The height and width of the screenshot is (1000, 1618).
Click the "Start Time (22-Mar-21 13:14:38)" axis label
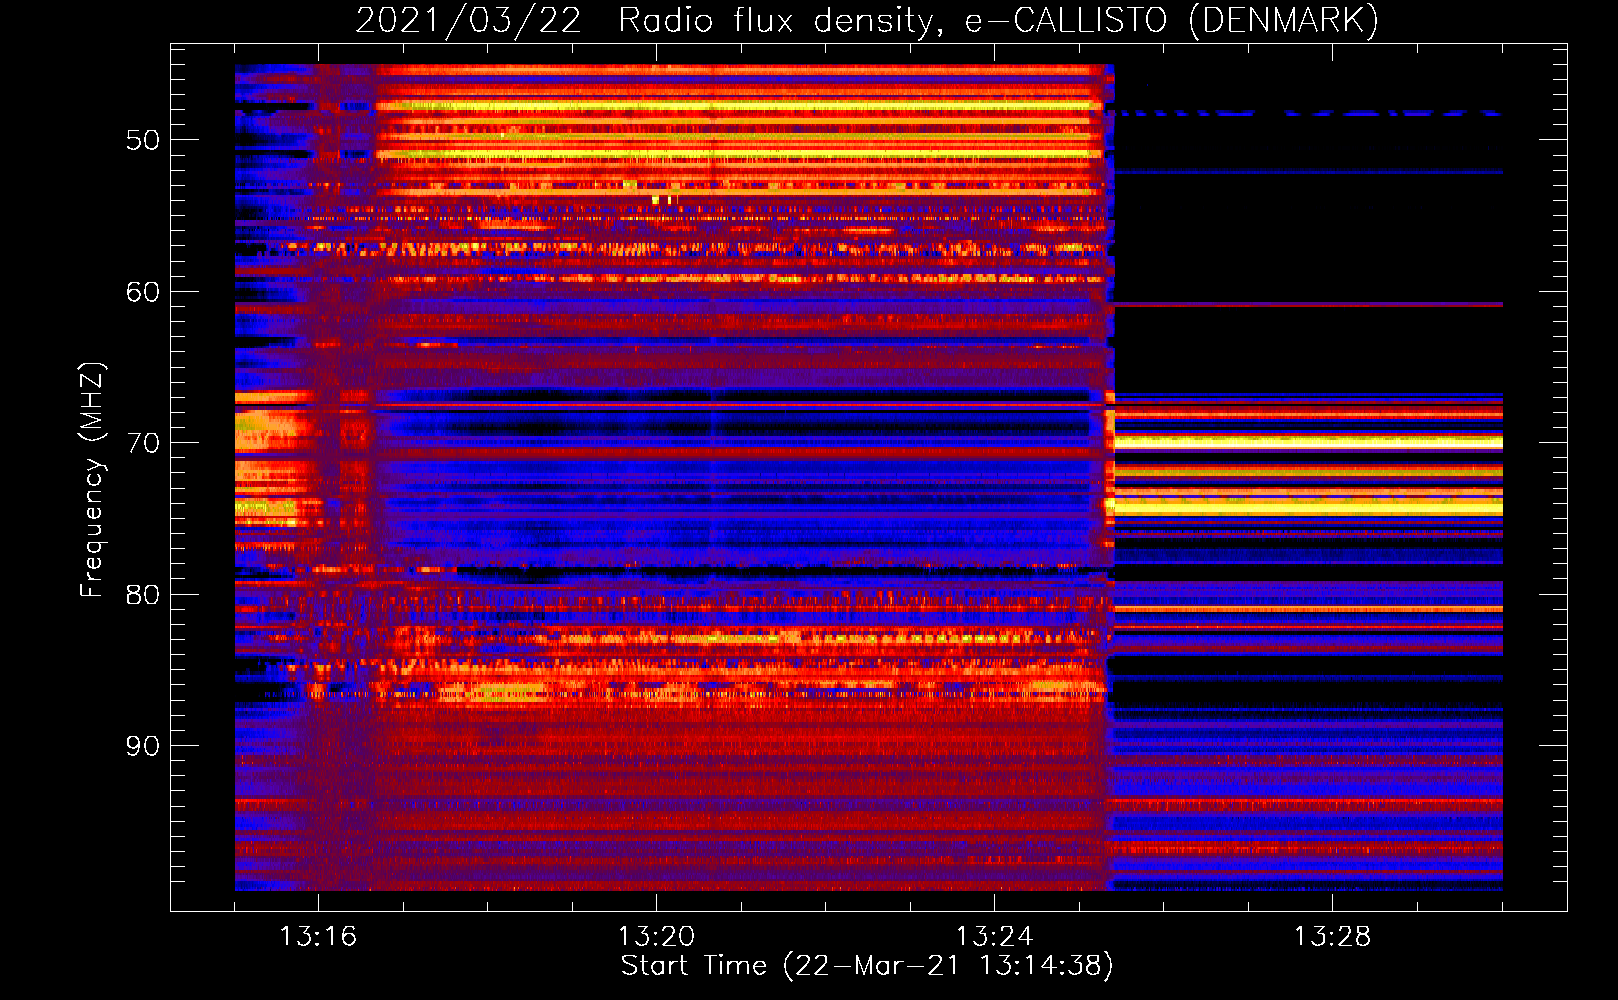click(x=867, y=966)
